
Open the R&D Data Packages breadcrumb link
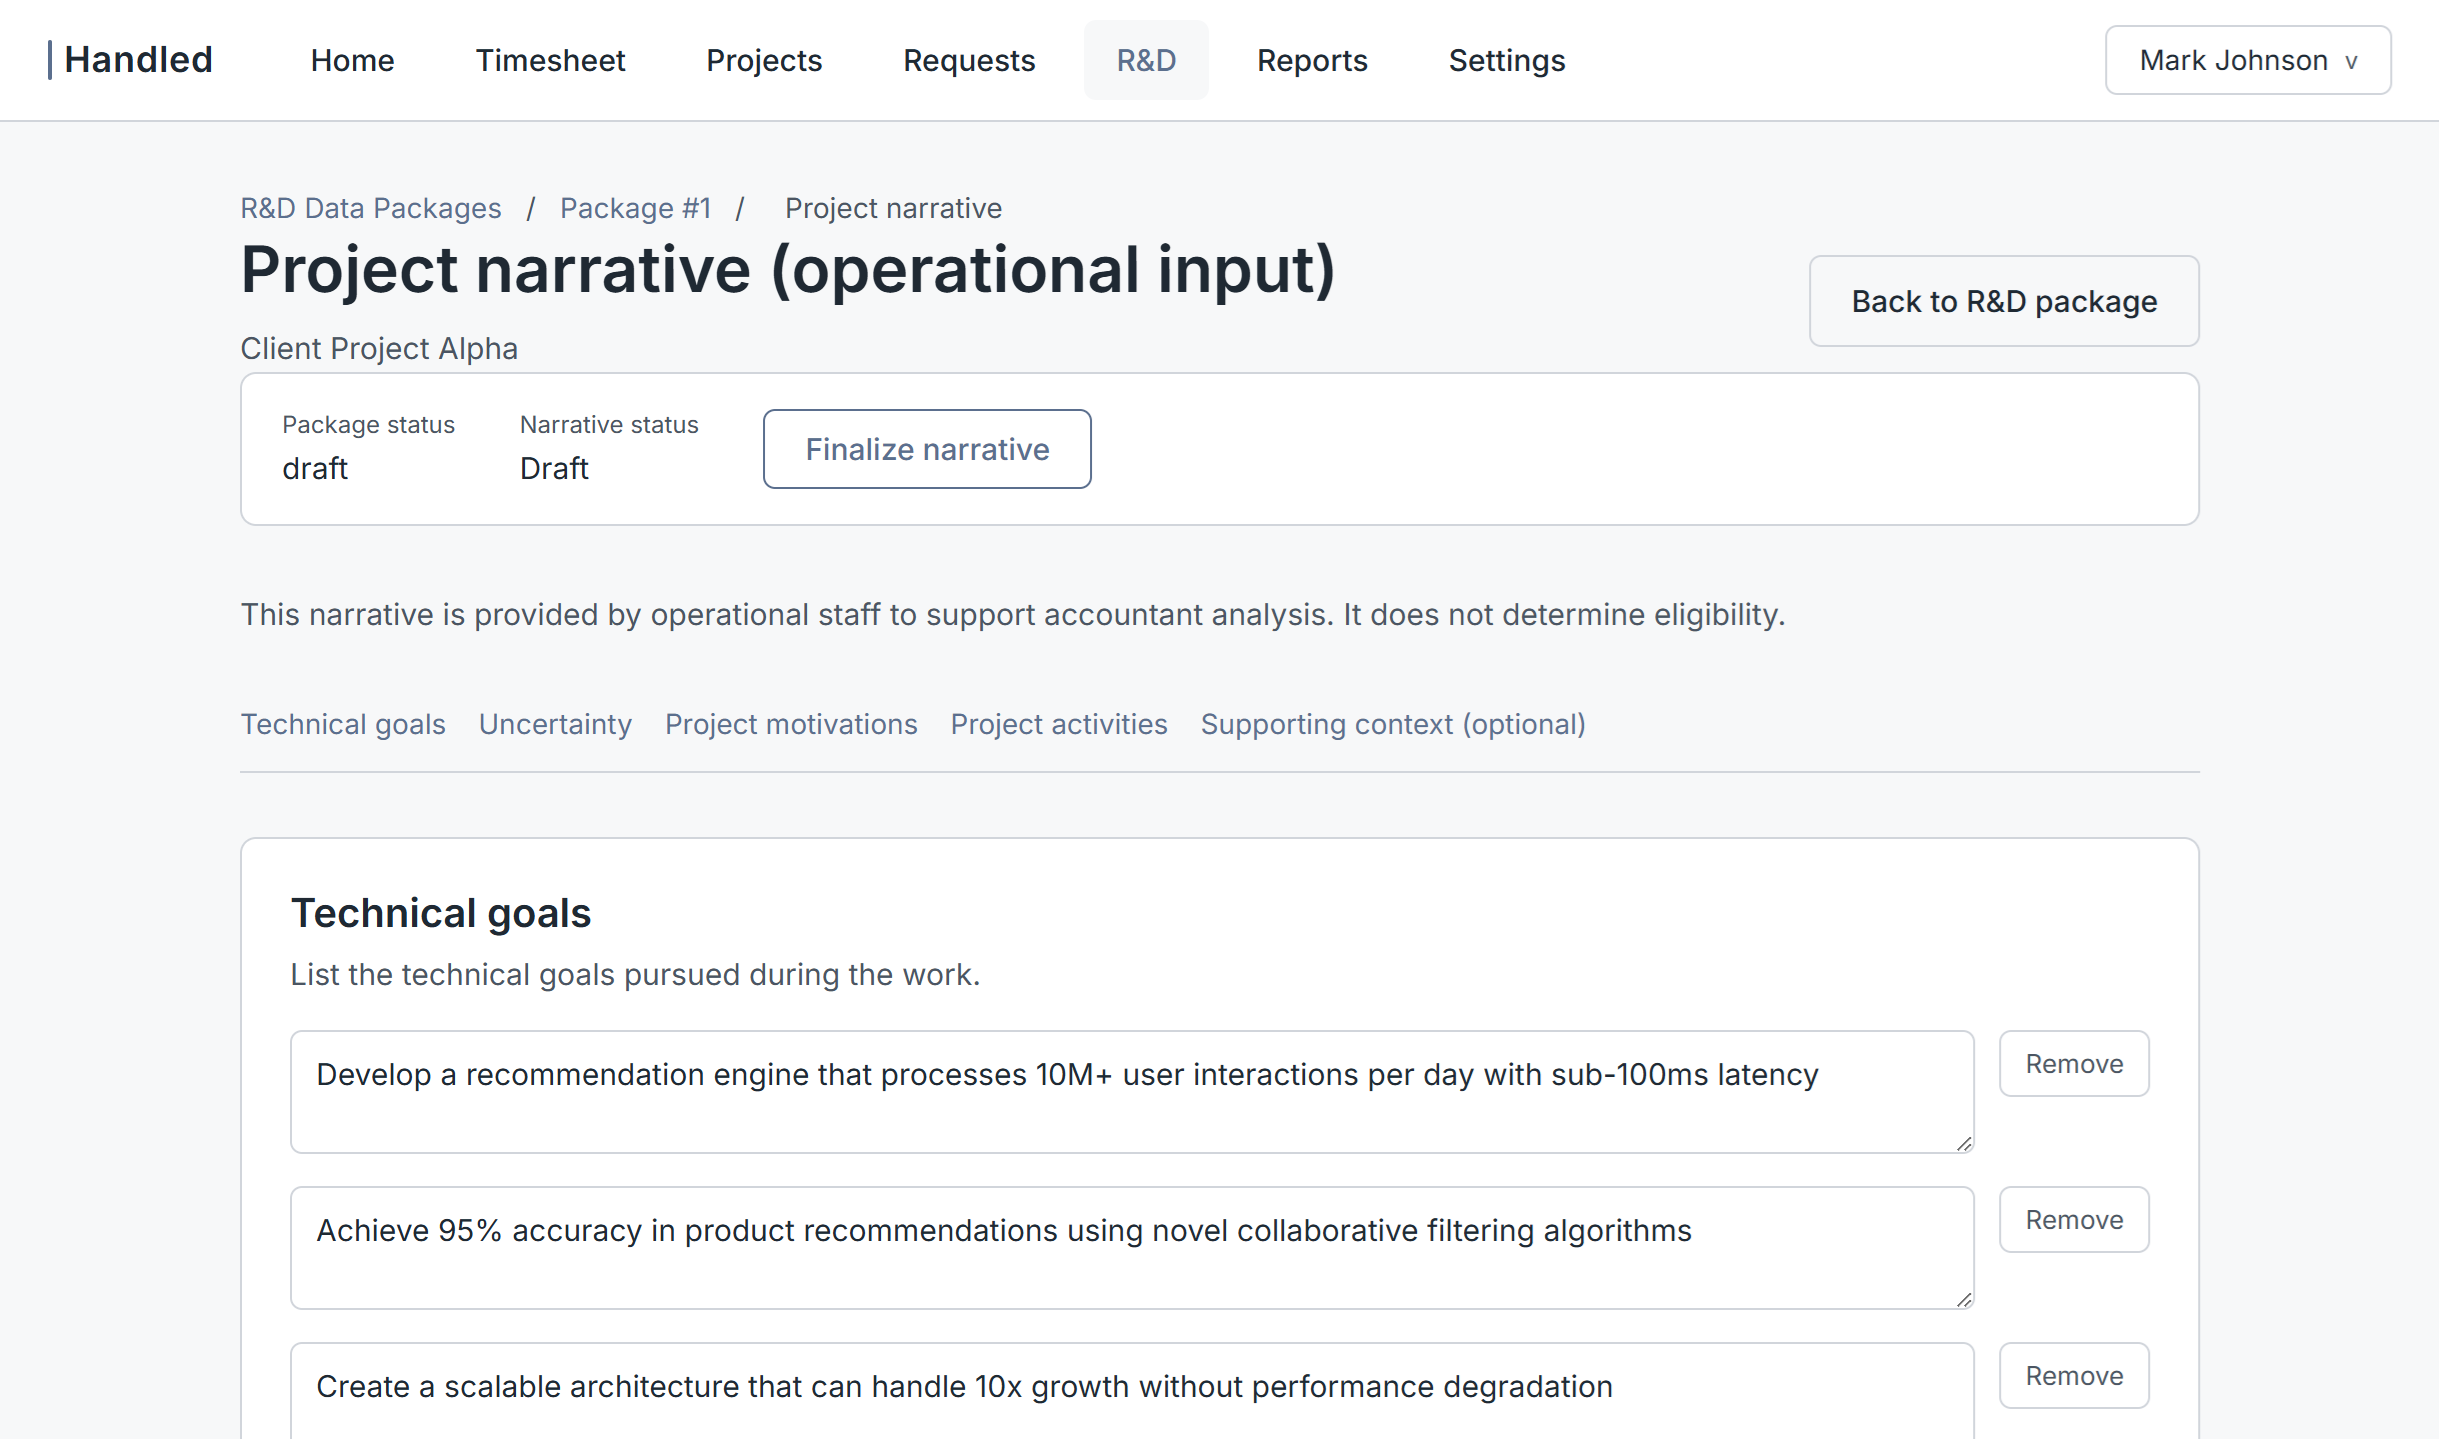(370, 208)
